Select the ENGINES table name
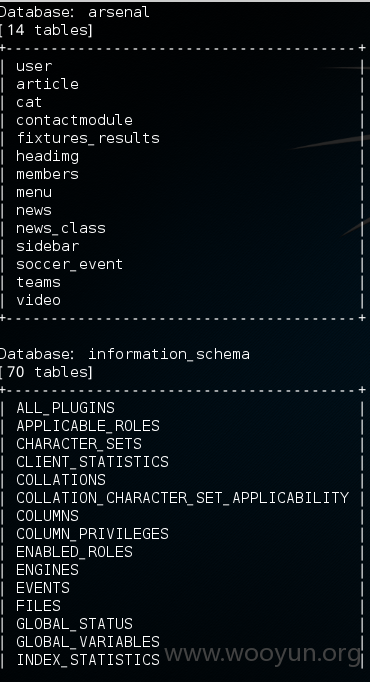Viewport: 370px width, 682px height. point(47,570)
